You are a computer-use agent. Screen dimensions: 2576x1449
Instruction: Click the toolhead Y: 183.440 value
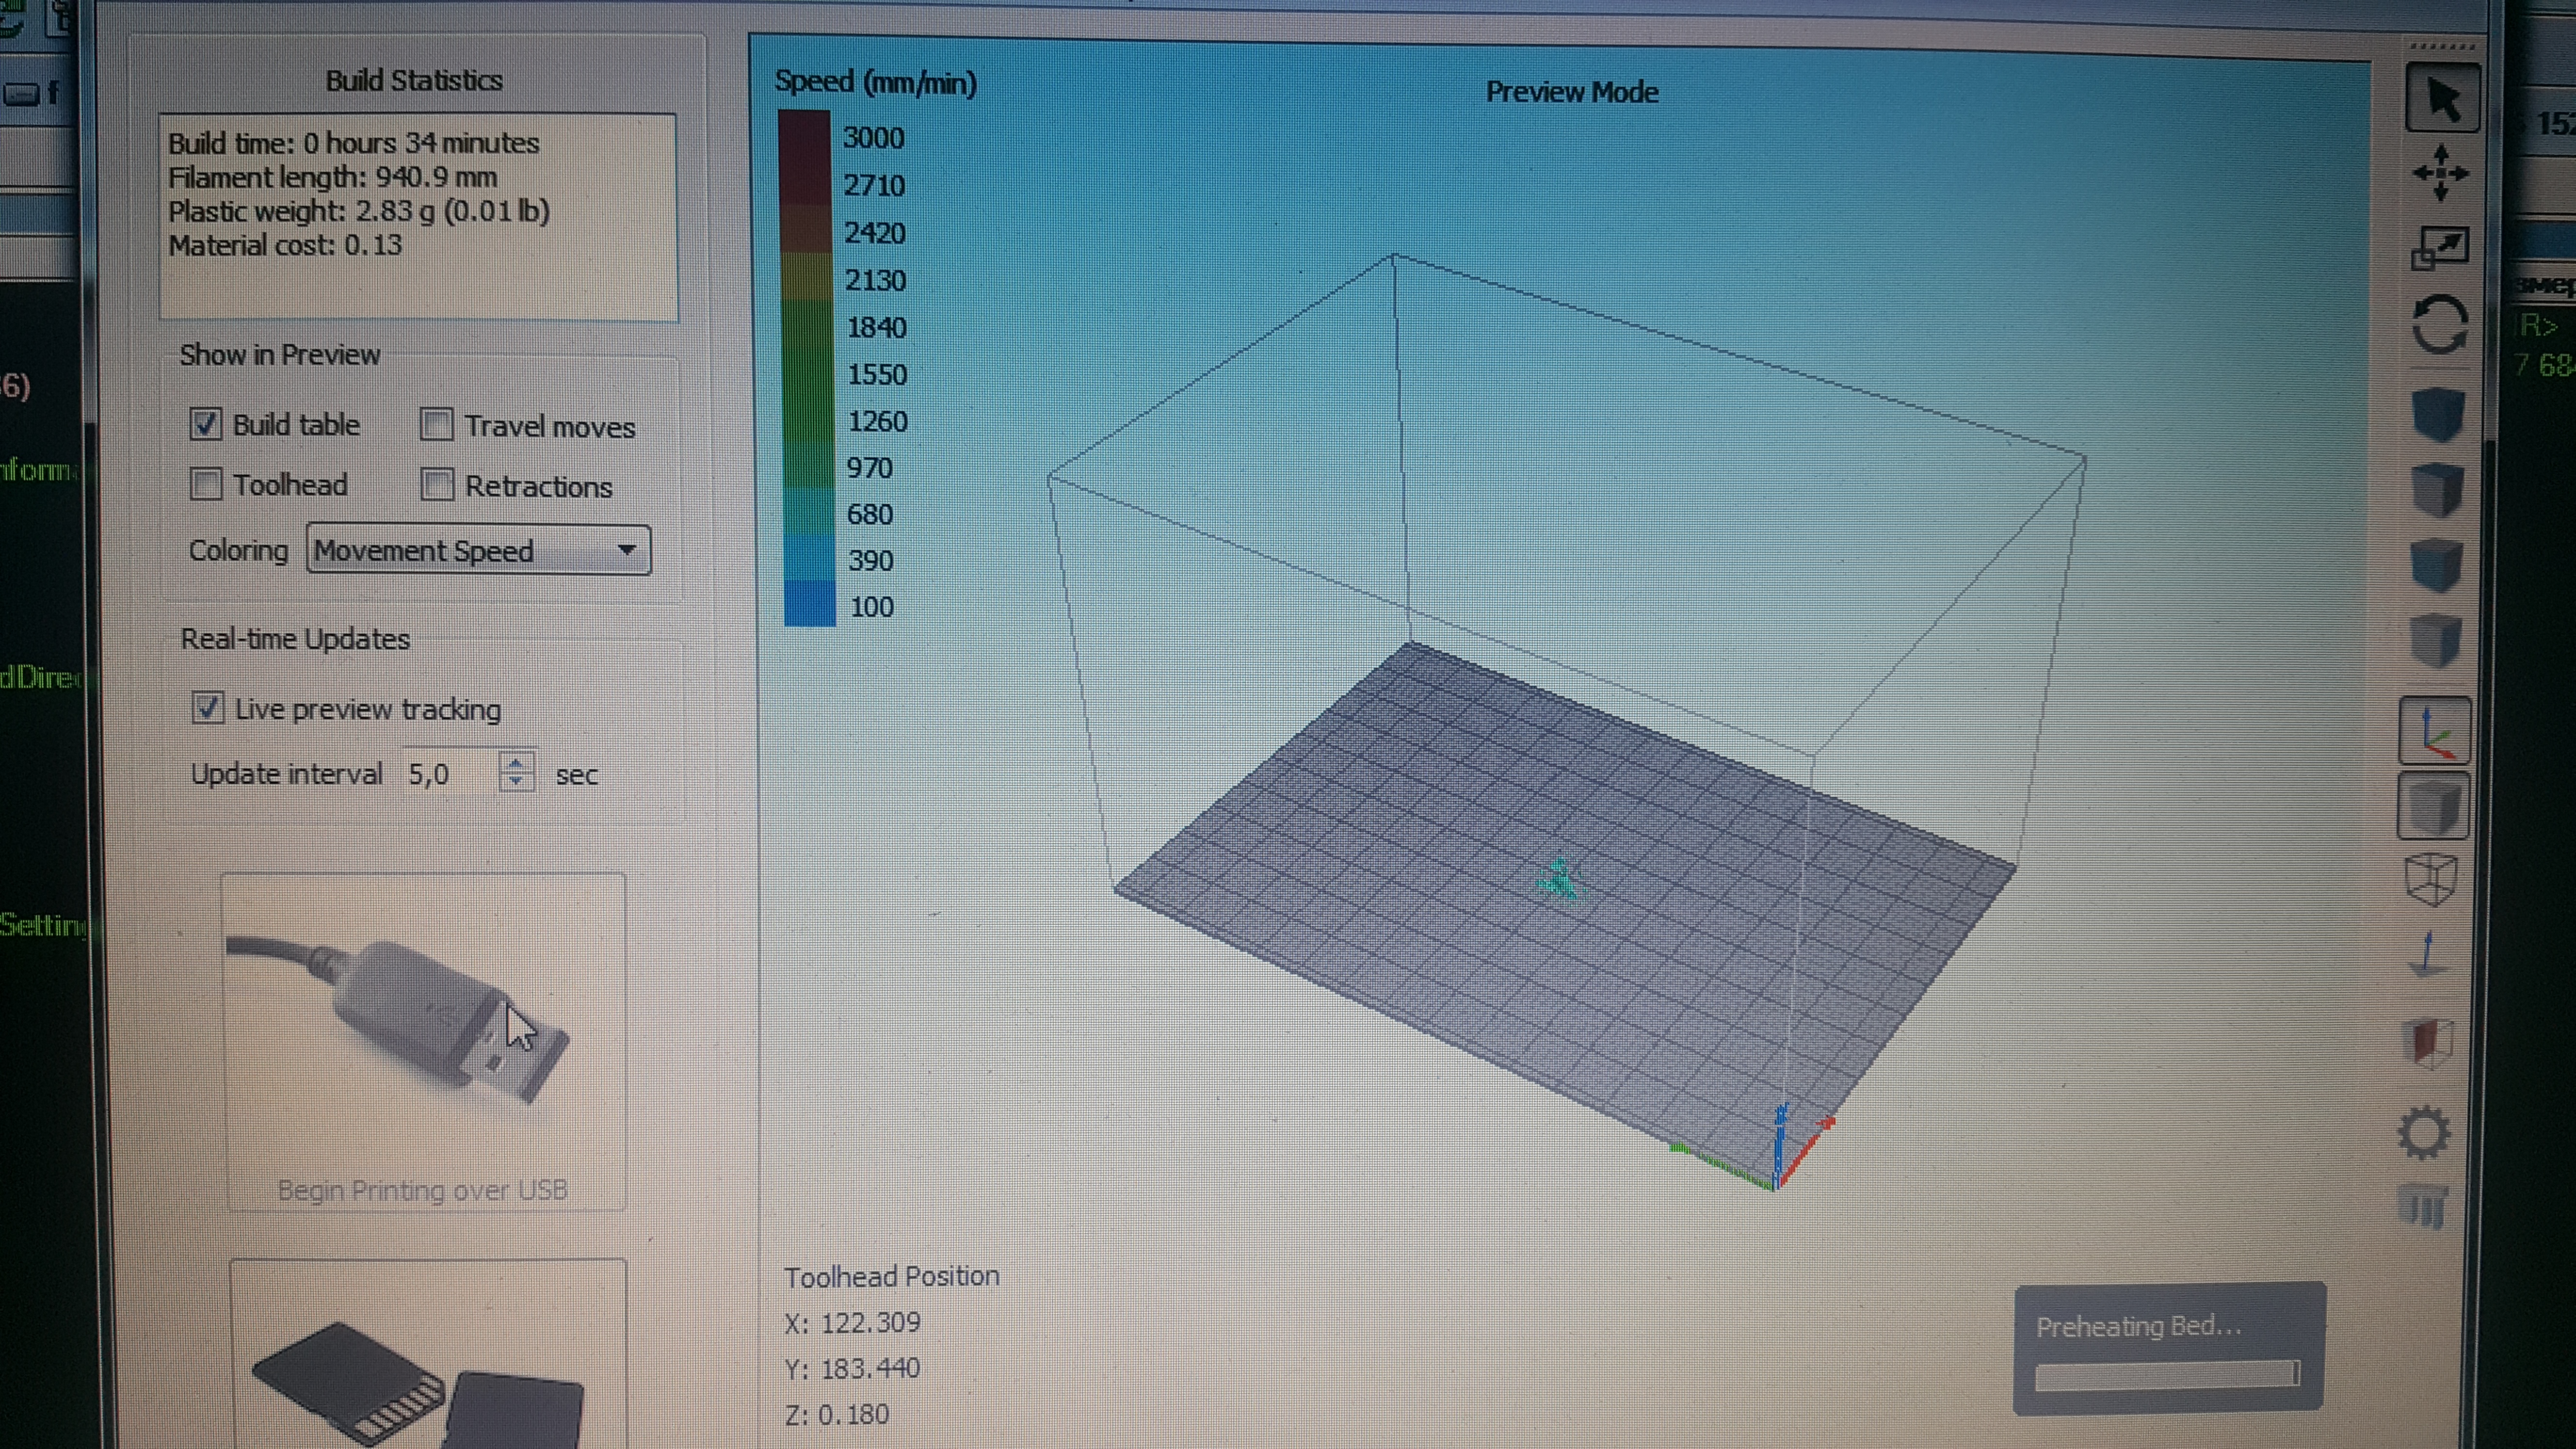[852, 1368]
